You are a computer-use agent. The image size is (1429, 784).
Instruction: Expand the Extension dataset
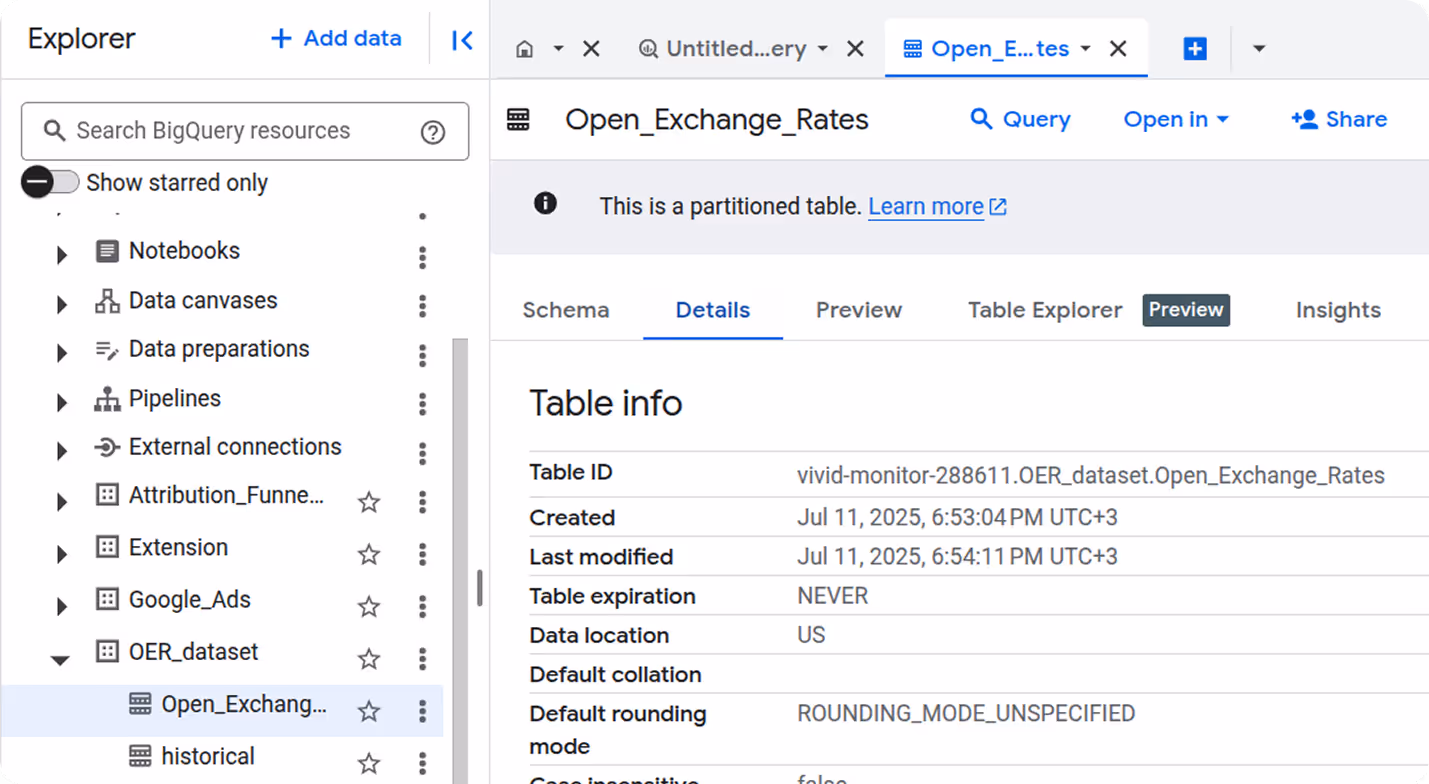click(x=62, y=554)
